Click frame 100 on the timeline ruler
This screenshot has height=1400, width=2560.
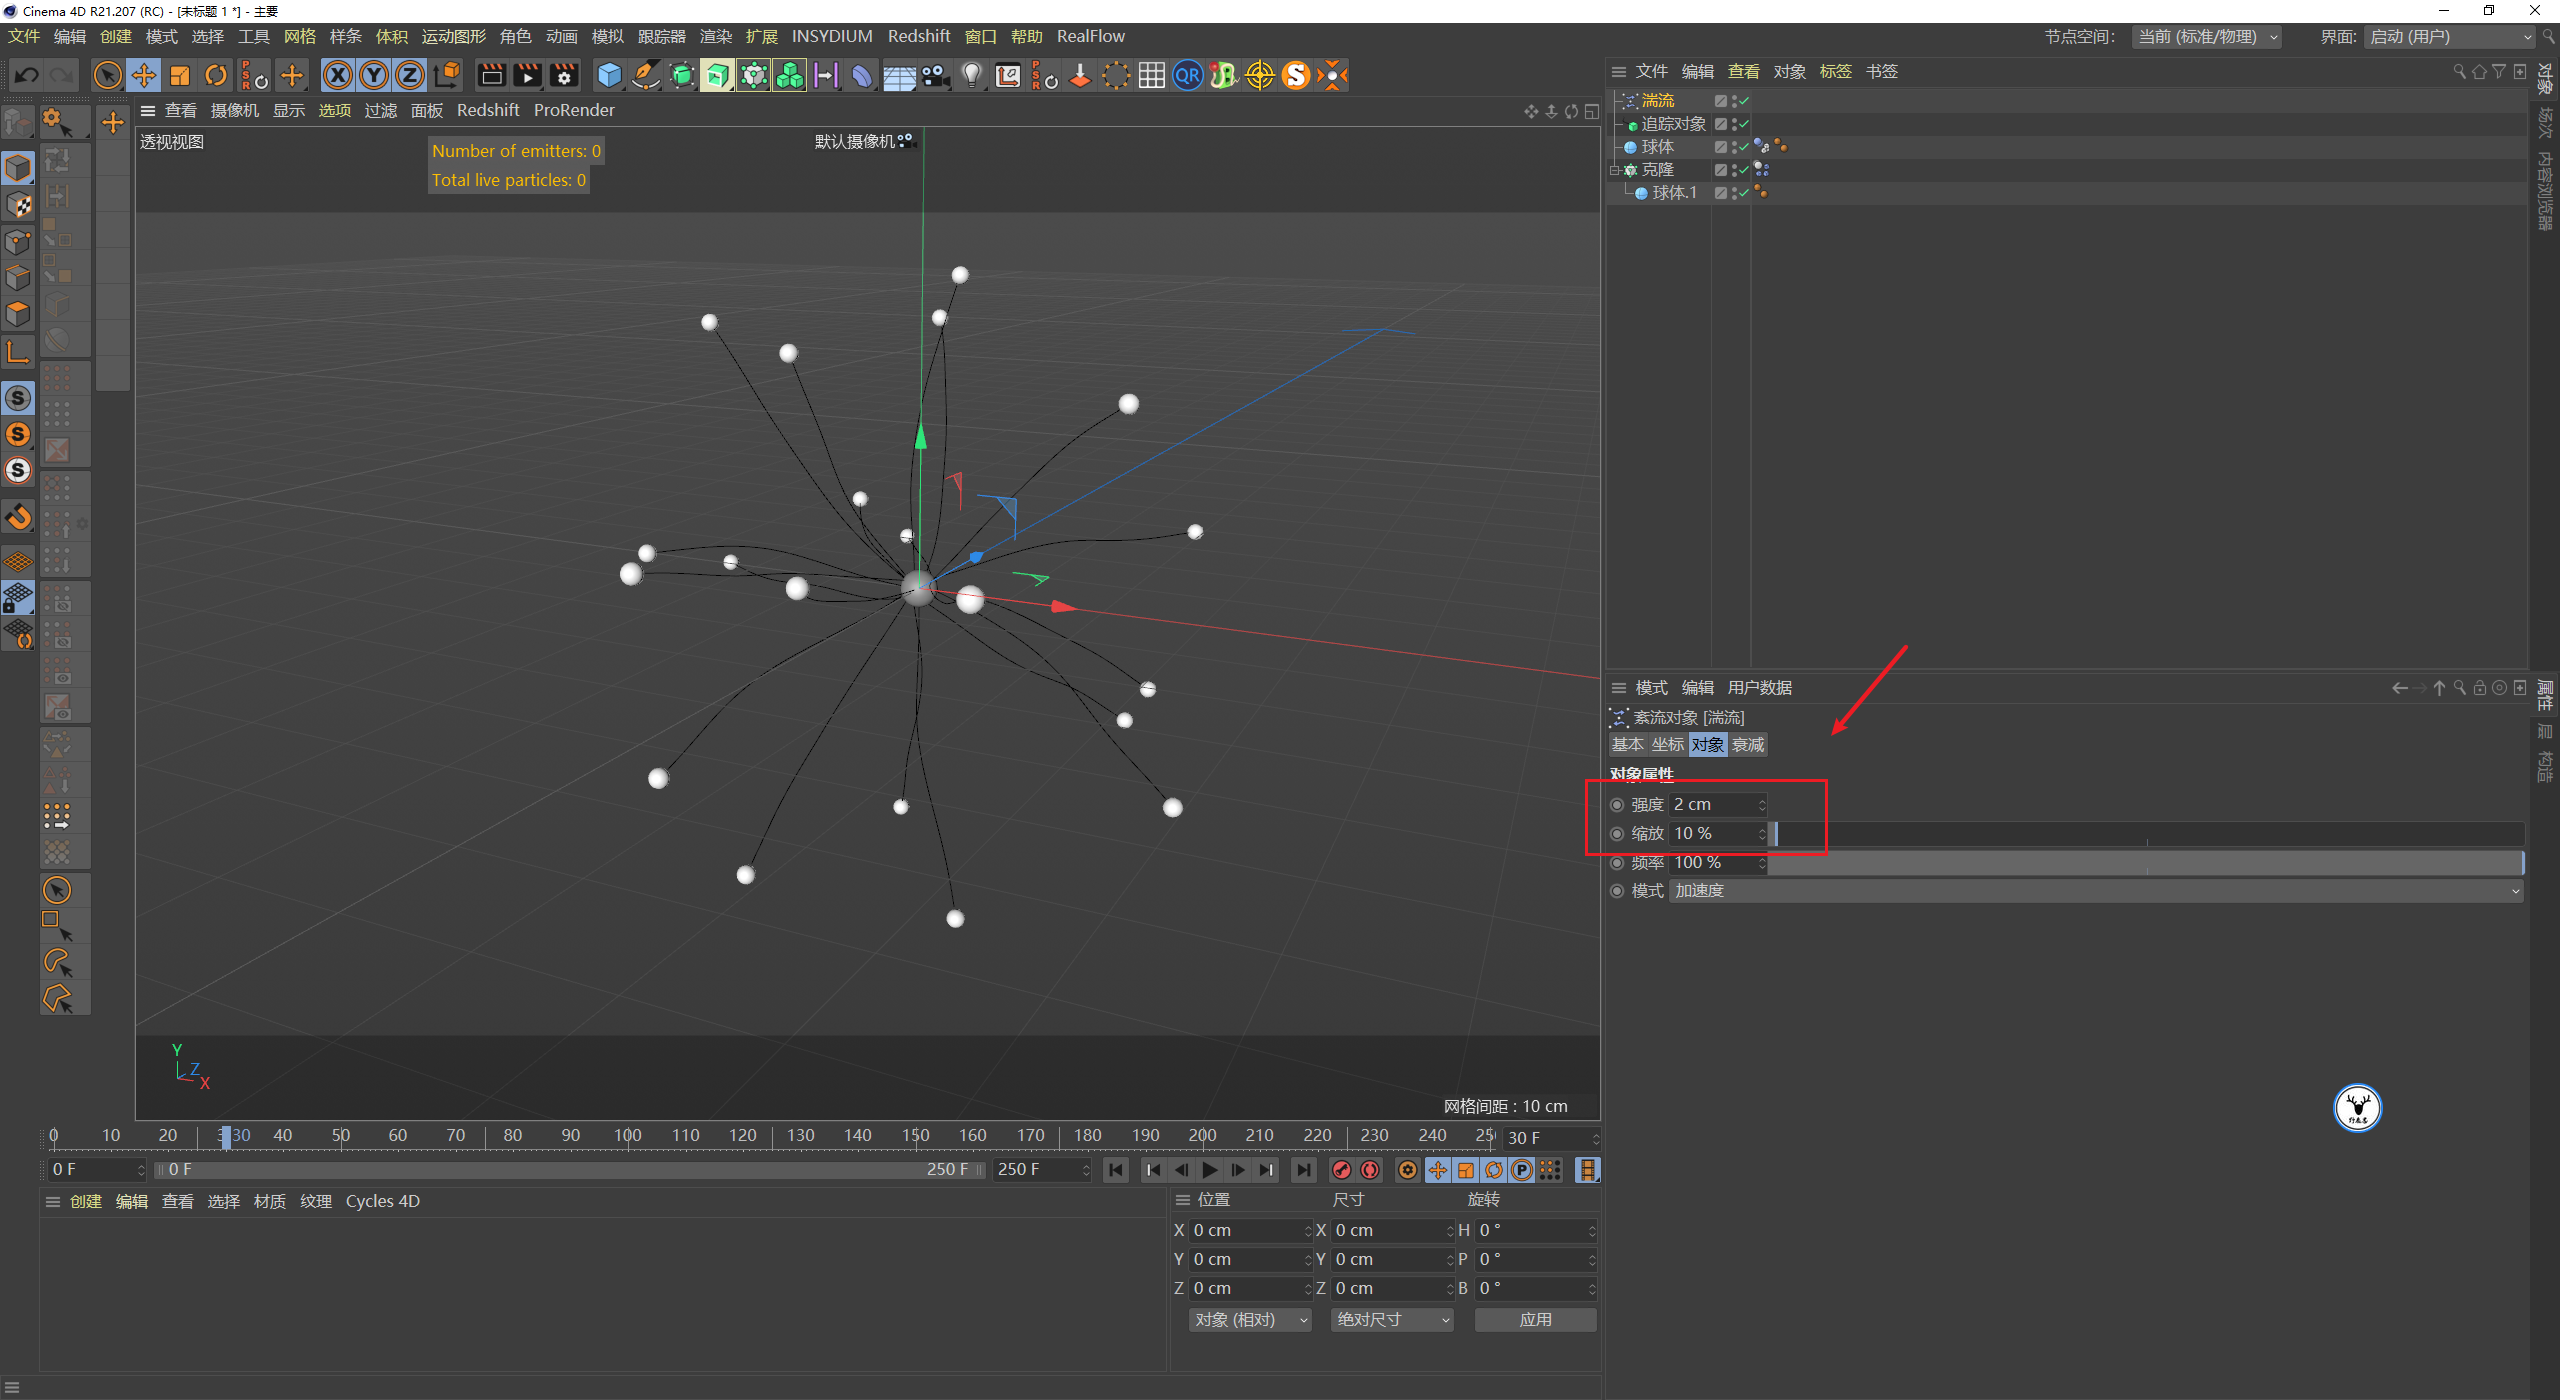(x=627, y=1135)
